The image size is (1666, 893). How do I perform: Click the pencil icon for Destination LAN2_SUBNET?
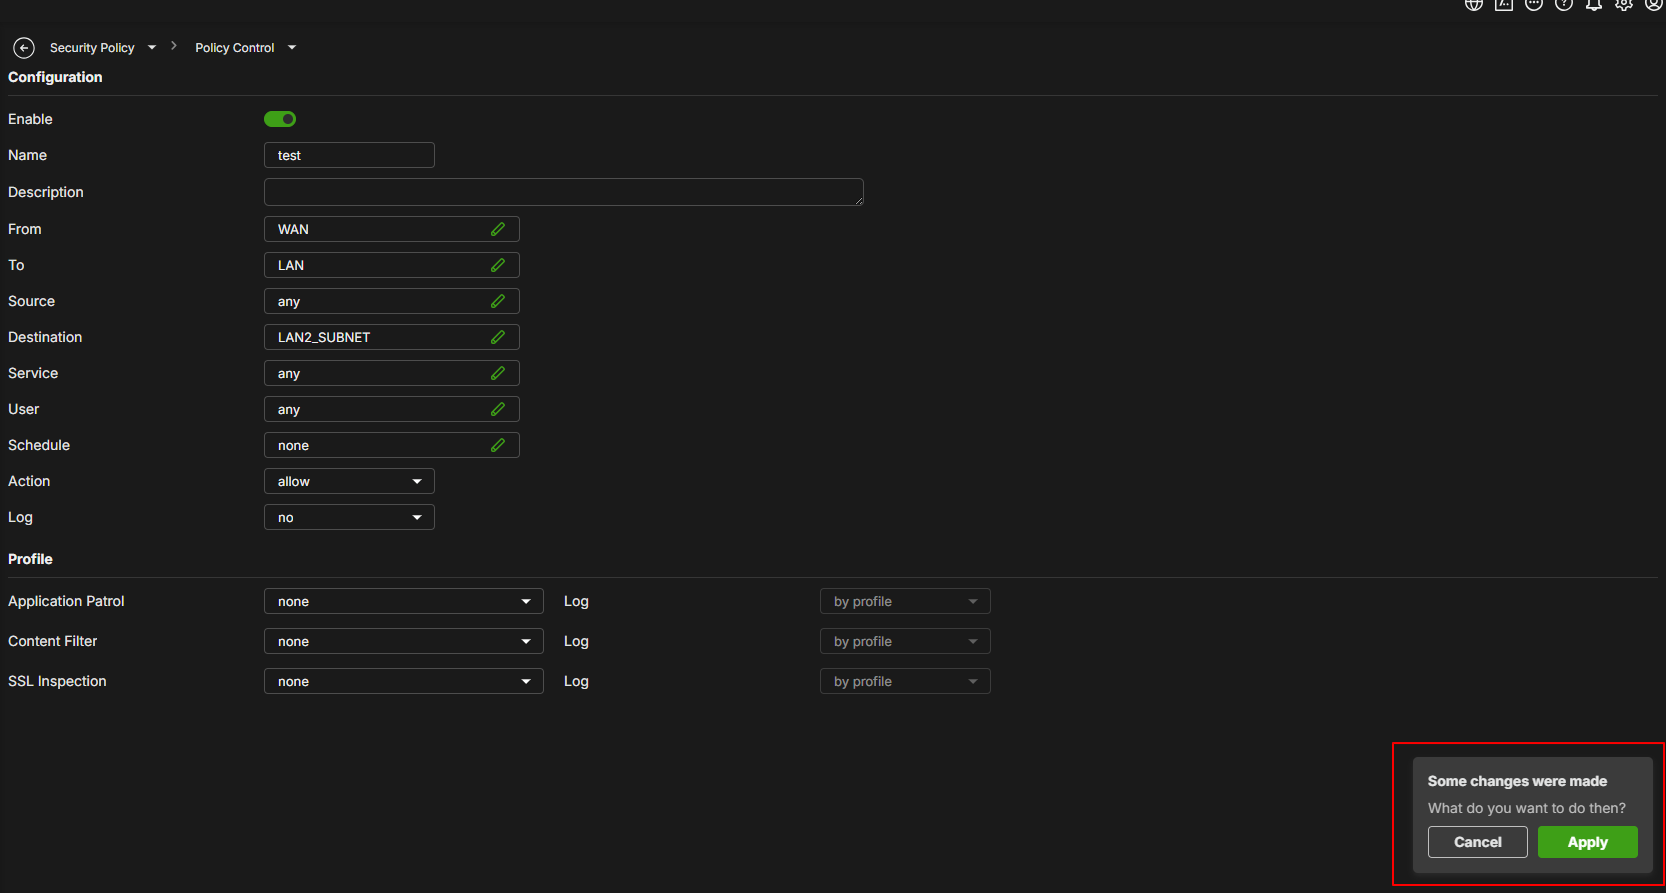click(x=498, y=337)
